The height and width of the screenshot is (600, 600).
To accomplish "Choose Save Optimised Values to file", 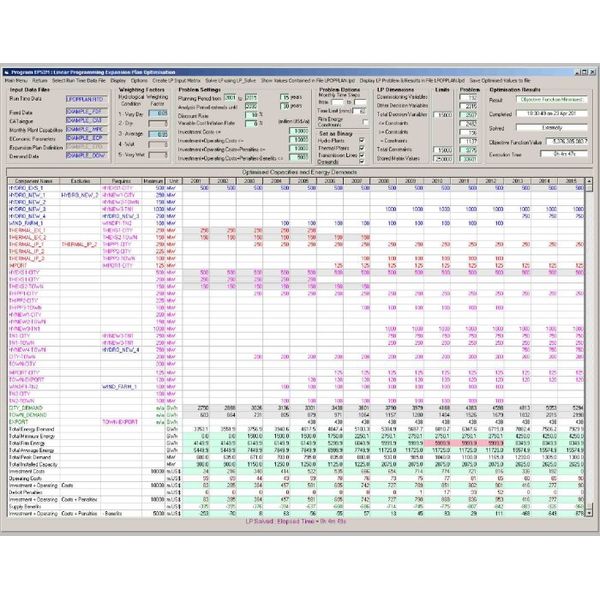I will tap(500, 81).
